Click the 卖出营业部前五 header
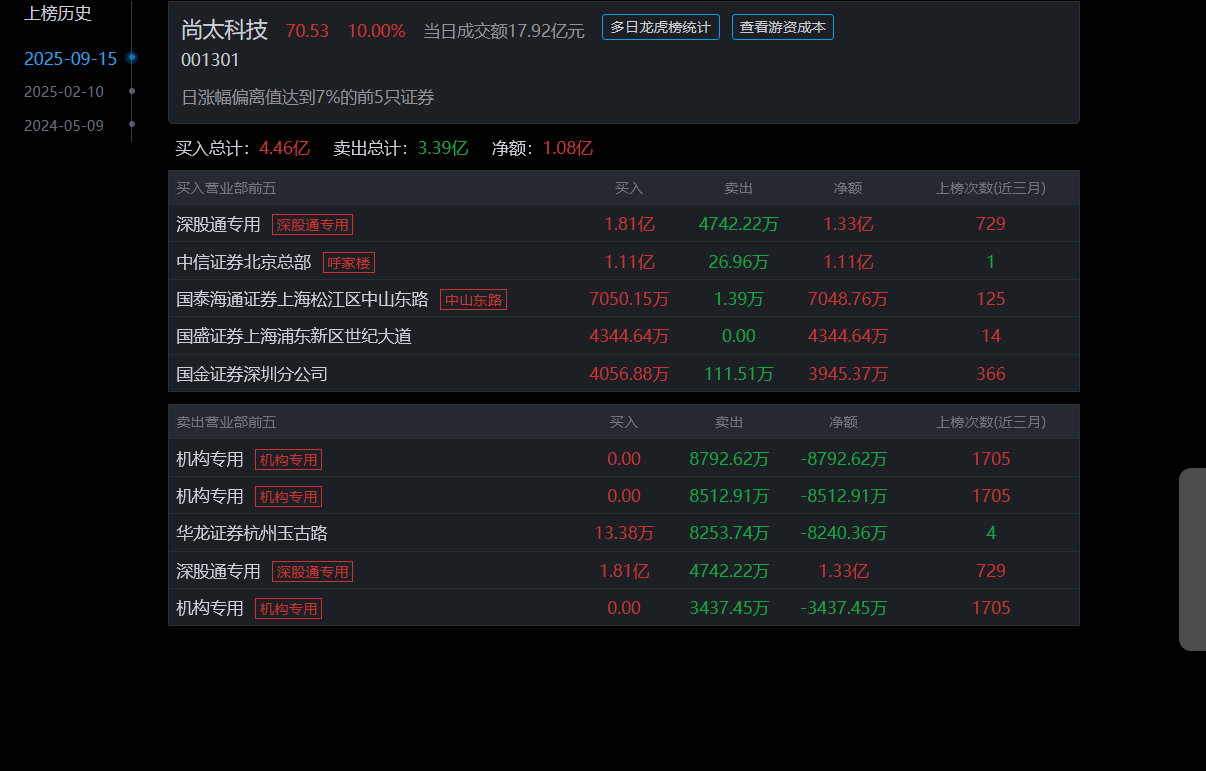This screenshot has height=771, width=1206. click(x=226, y=422)
